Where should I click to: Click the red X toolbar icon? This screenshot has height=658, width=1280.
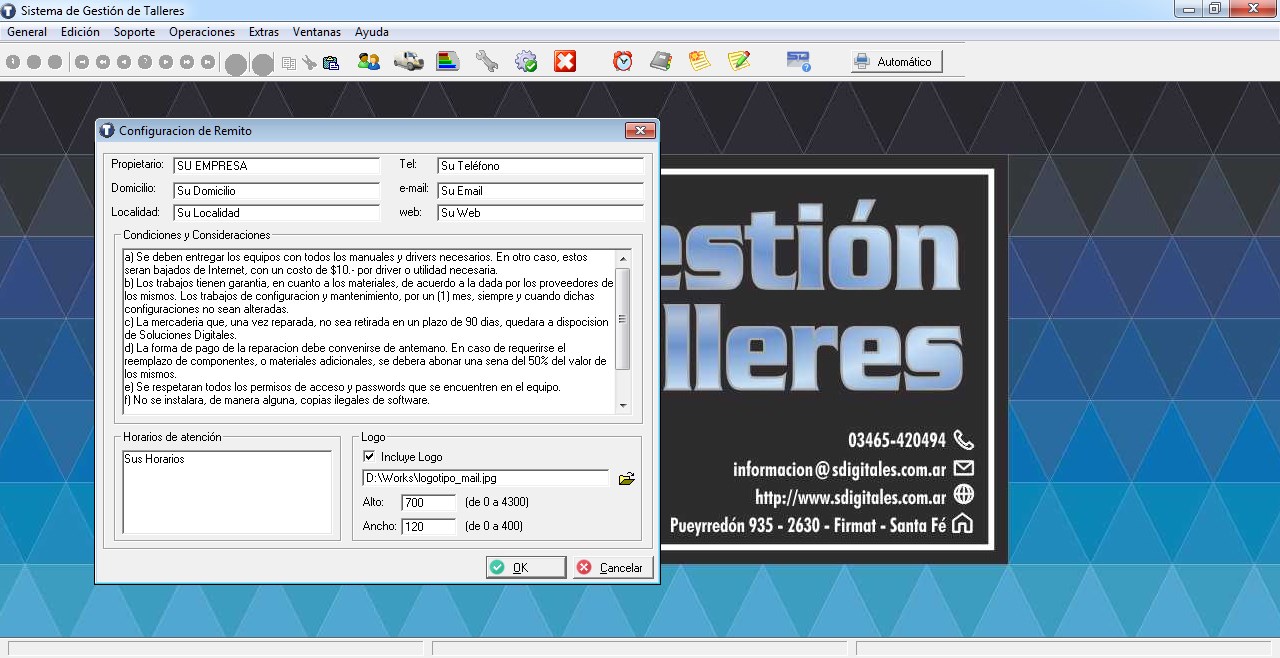[565, 62]
